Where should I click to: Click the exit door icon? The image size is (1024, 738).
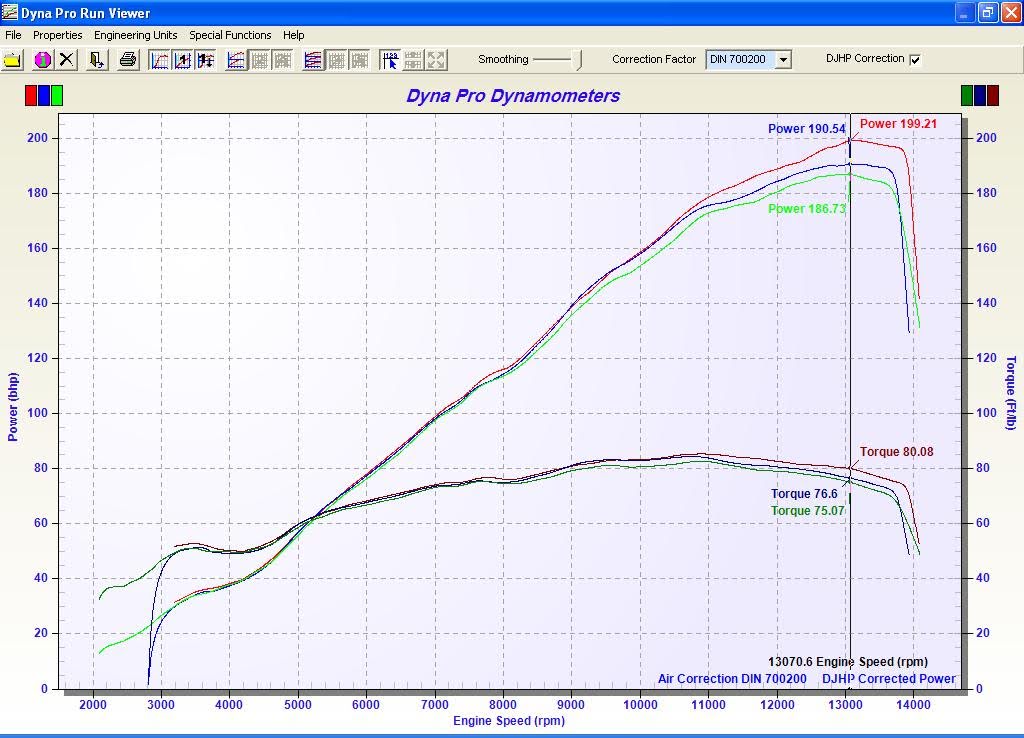(97, 60)
